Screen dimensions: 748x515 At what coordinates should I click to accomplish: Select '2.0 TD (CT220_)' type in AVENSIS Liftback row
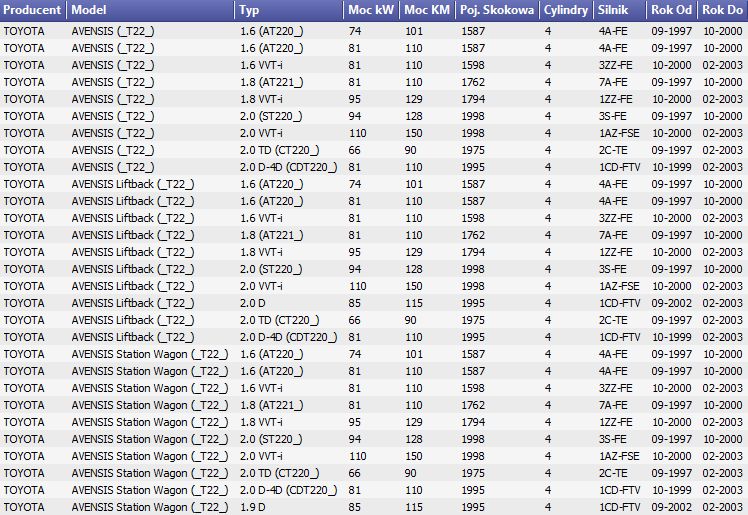pos(280,320)
